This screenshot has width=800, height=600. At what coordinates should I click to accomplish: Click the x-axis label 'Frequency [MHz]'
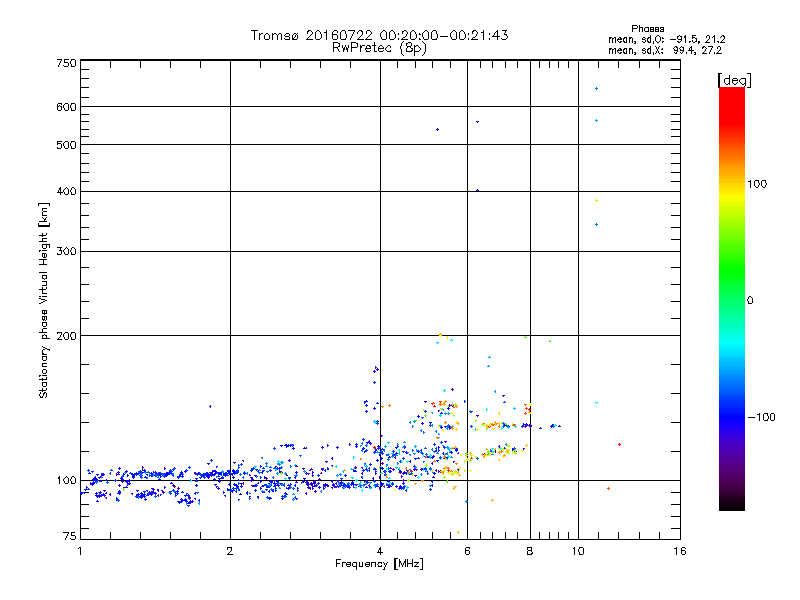(379, 564)
